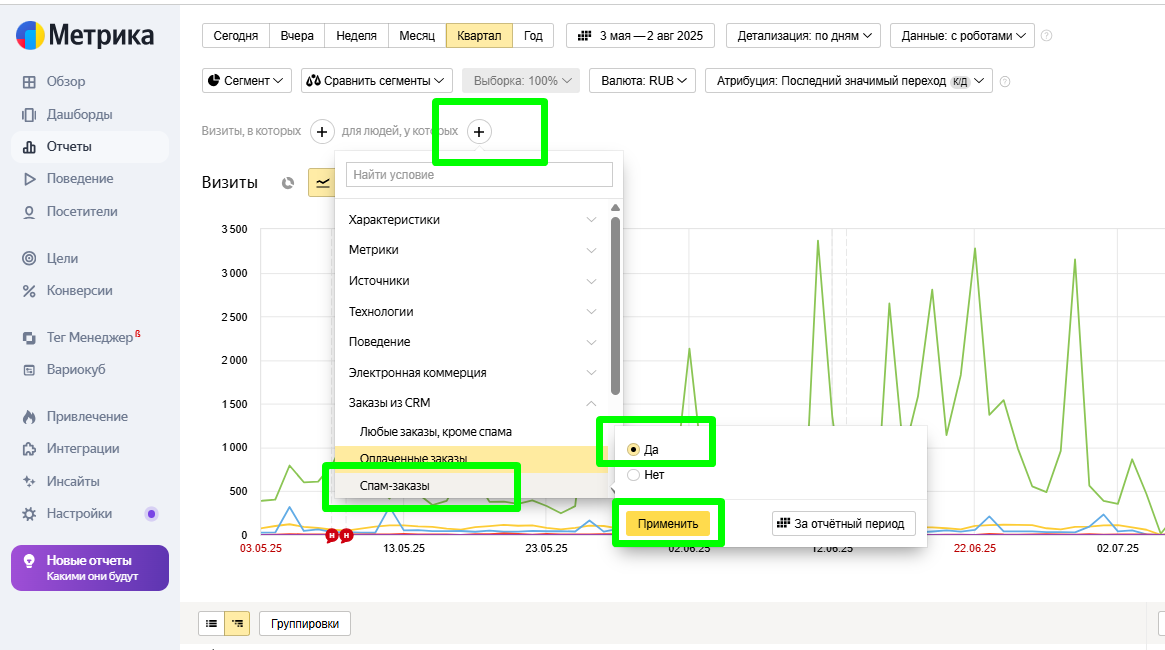Expand the Характеристики category

click(x=470, y=219)
